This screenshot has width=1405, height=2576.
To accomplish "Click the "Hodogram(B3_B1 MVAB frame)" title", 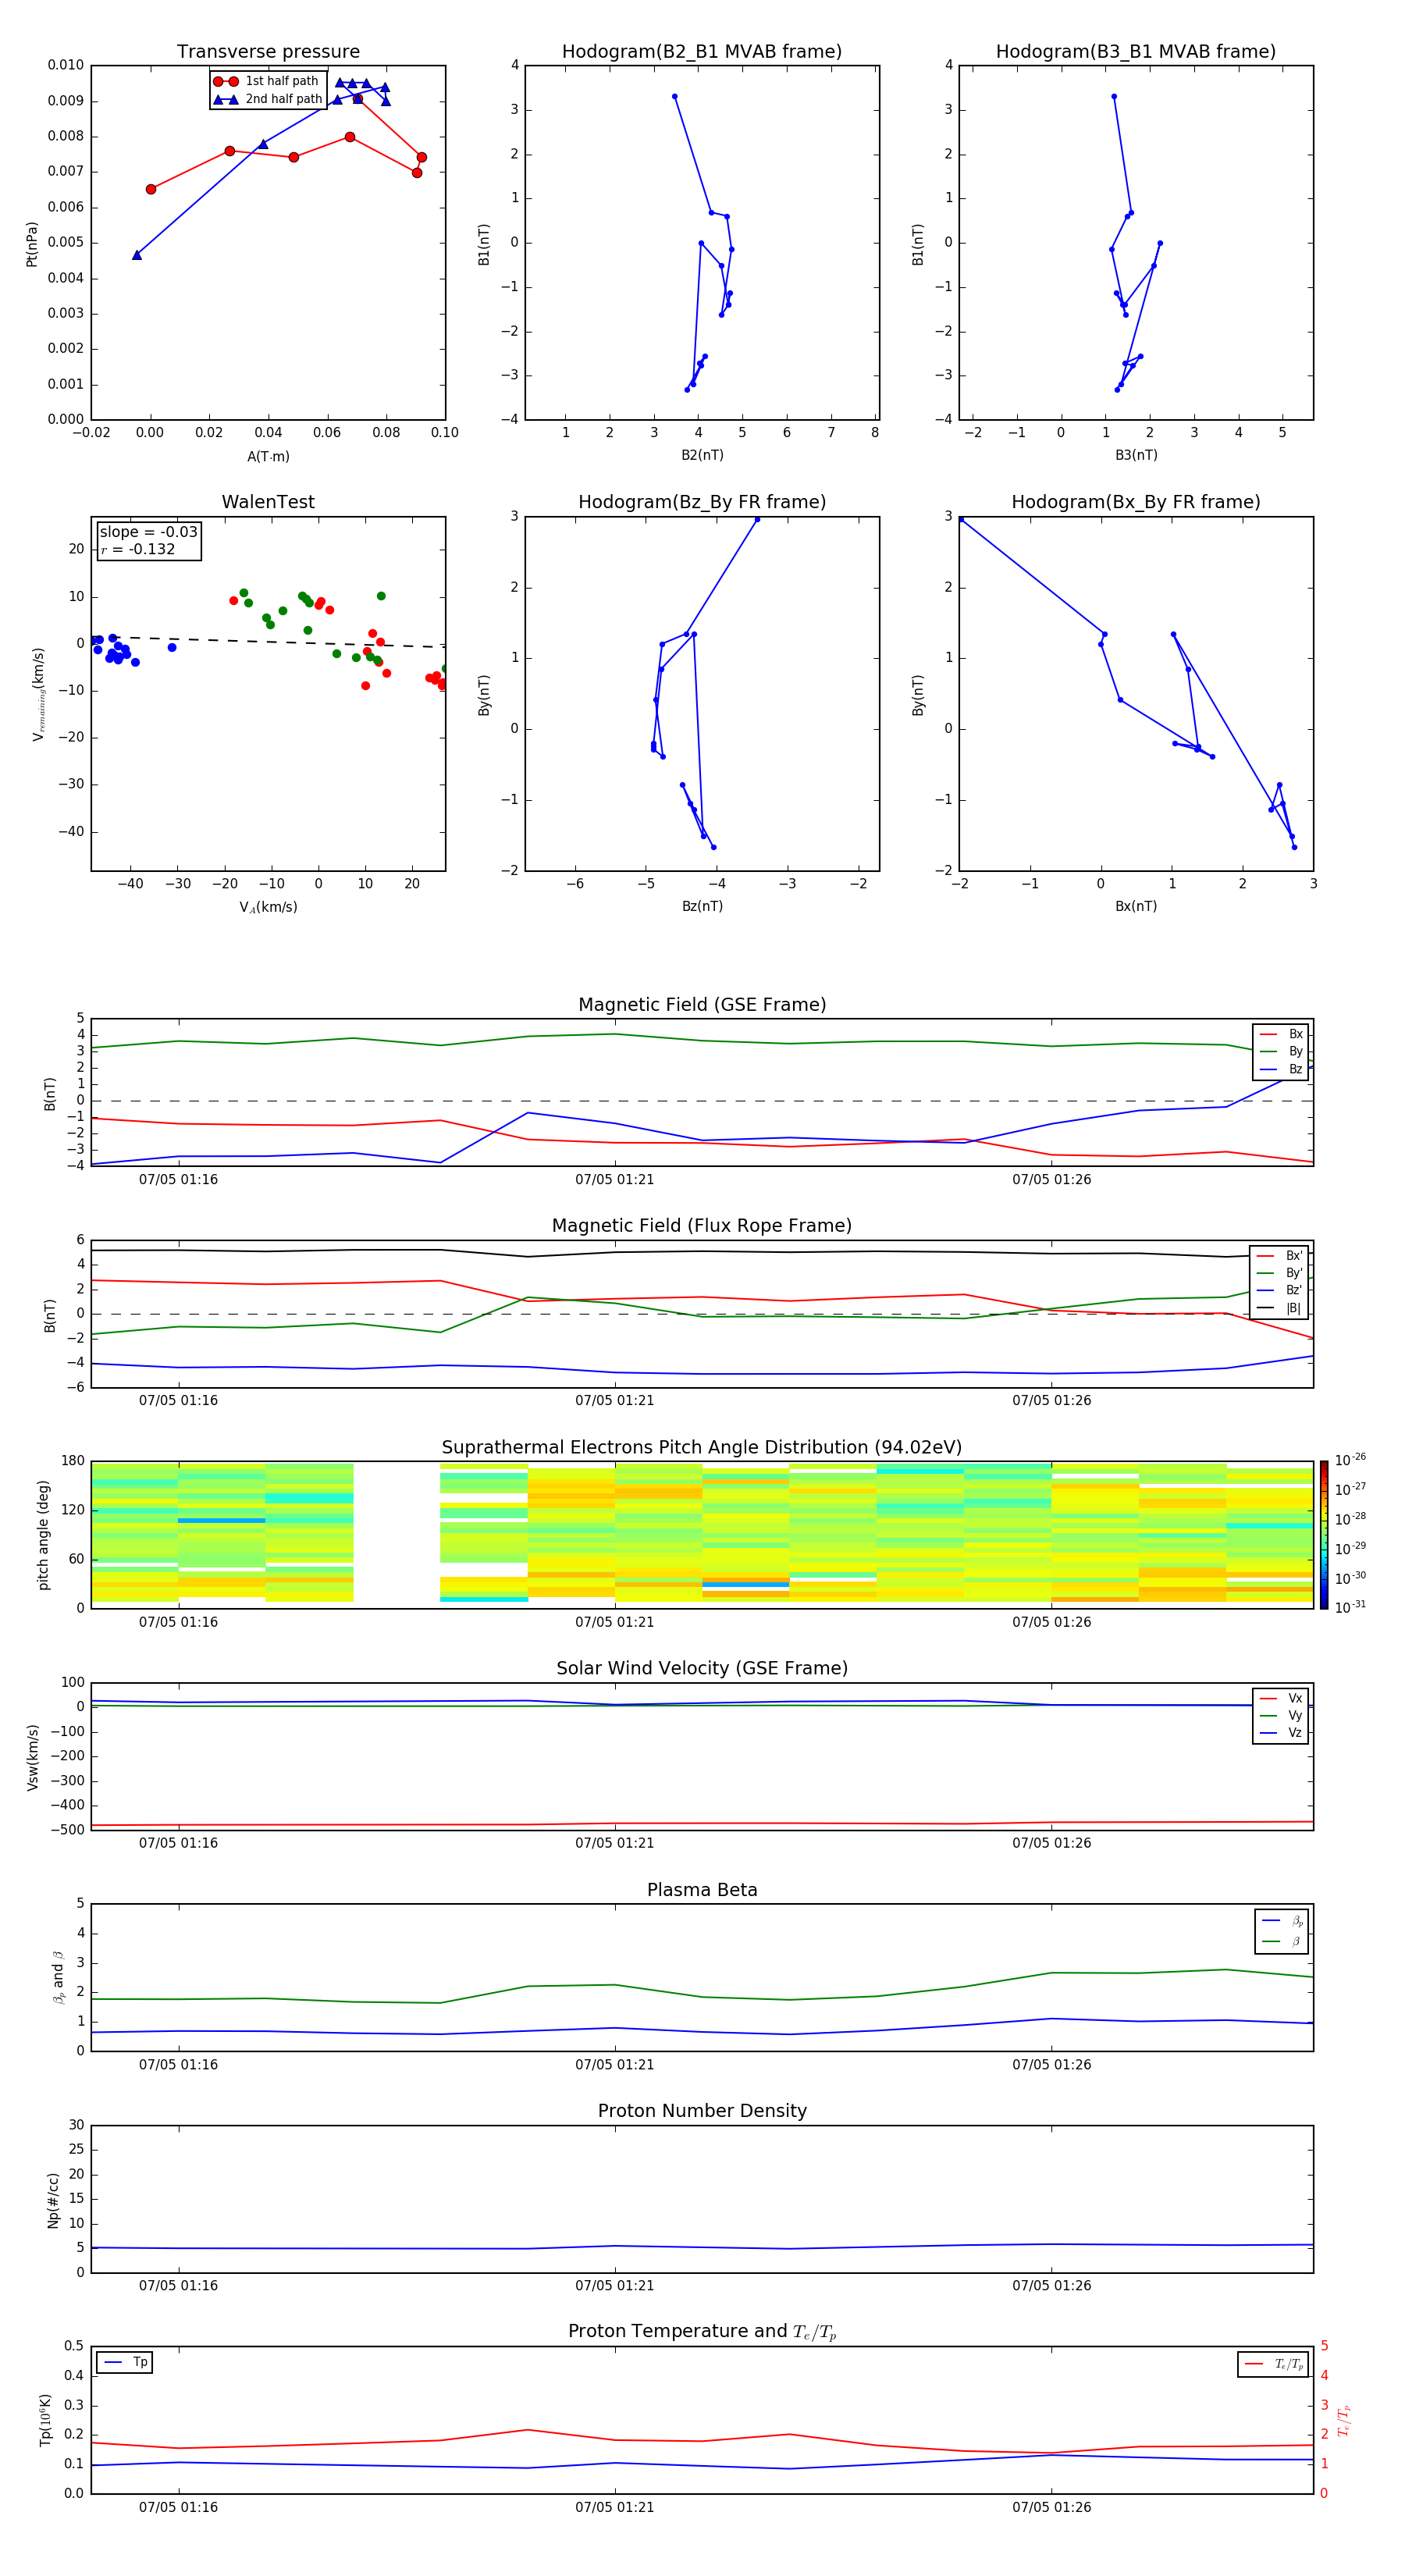I will pos(1136,51).
